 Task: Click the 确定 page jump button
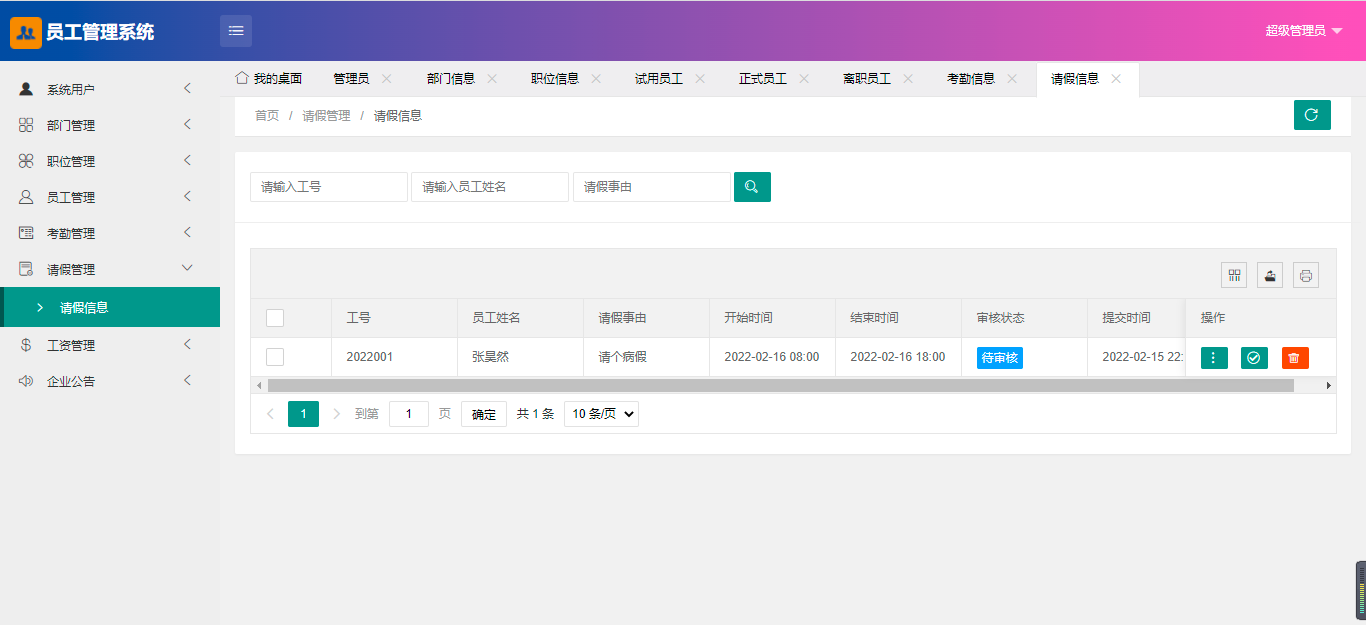pos(483,414)
